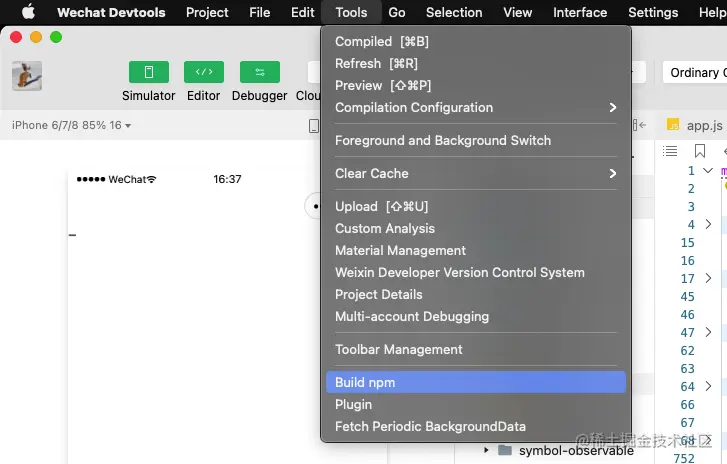This screenshot has width=727, height=464.
Task: Collapse code fold at line 1
Action: (x=708, y=171)
